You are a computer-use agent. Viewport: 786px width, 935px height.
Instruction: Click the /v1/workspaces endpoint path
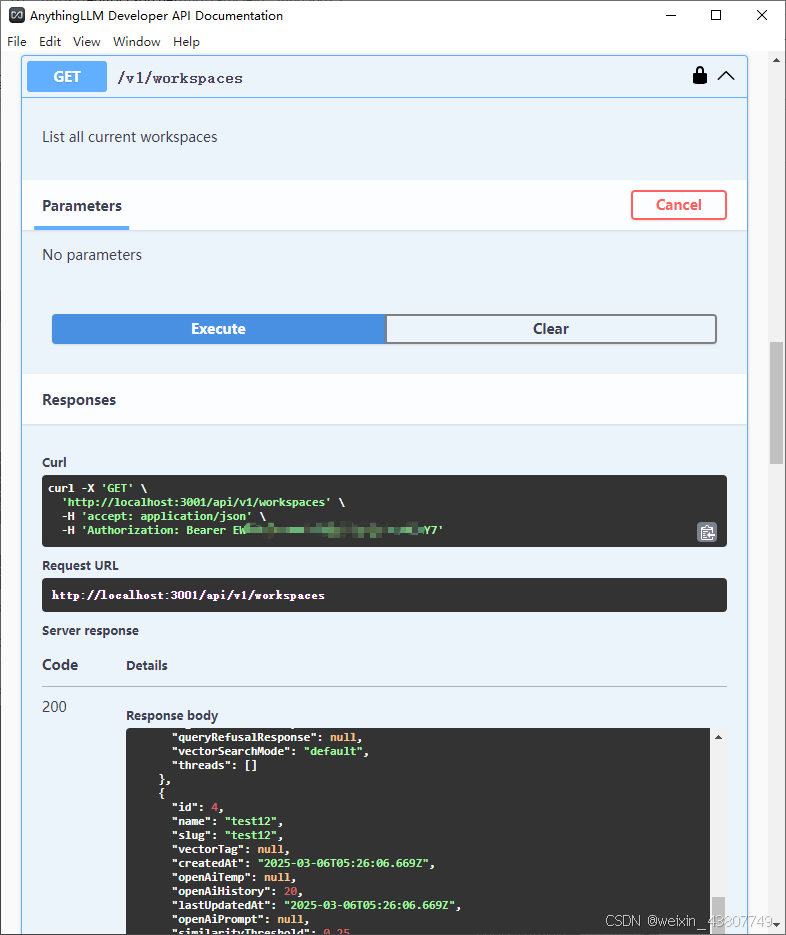pyautogui.click(x=180, y=78)
